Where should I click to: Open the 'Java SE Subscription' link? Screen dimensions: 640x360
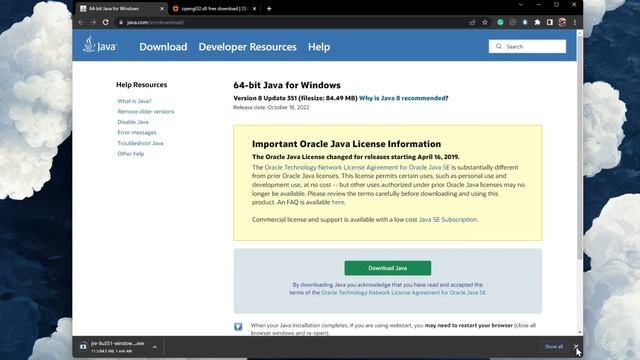[448, 220]
